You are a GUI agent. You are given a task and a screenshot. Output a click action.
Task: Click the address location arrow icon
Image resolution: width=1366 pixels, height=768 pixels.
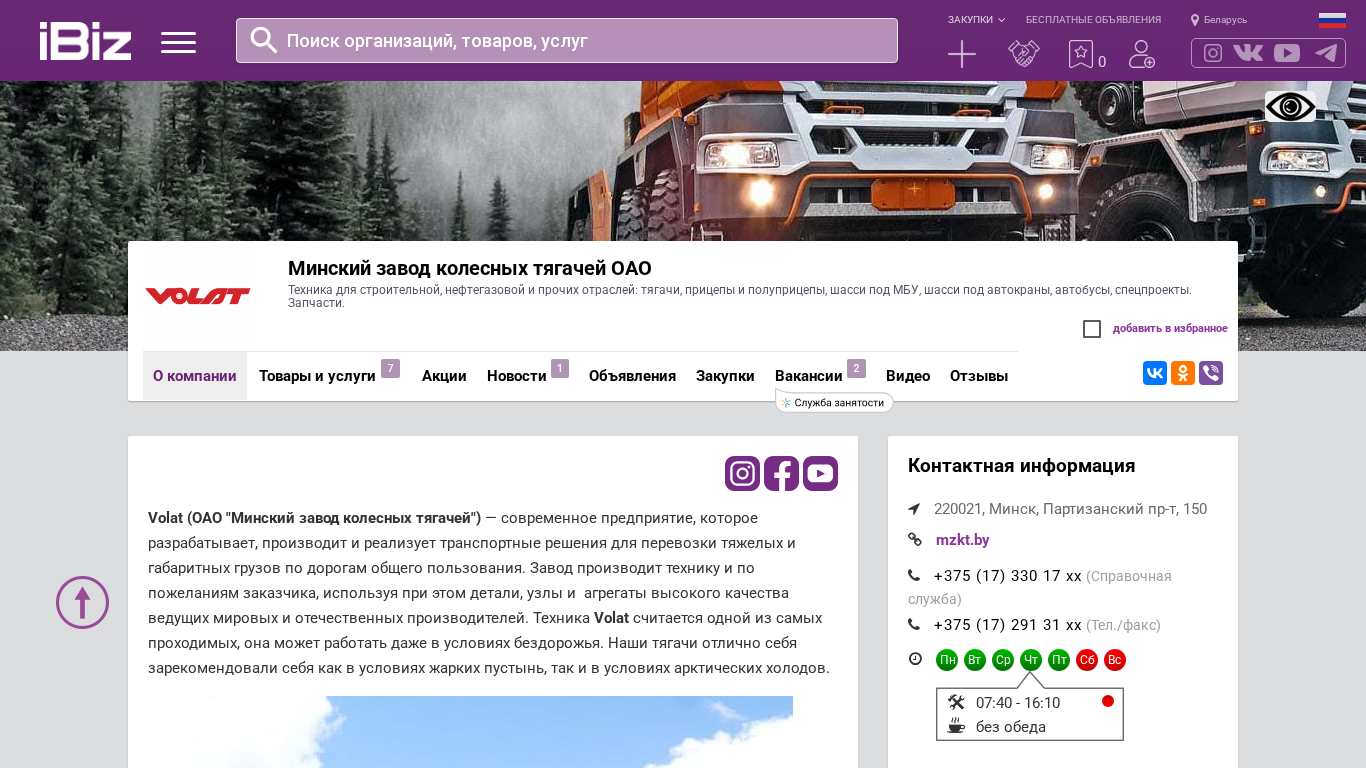(x=914, y=509)
